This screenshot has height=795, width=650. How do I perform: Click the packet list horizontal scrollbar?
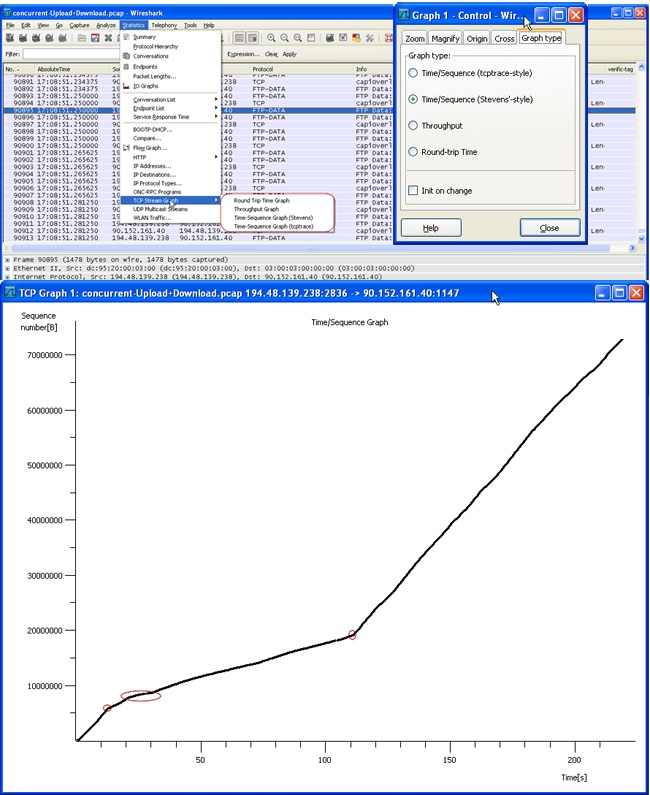[x=311, y=248]
